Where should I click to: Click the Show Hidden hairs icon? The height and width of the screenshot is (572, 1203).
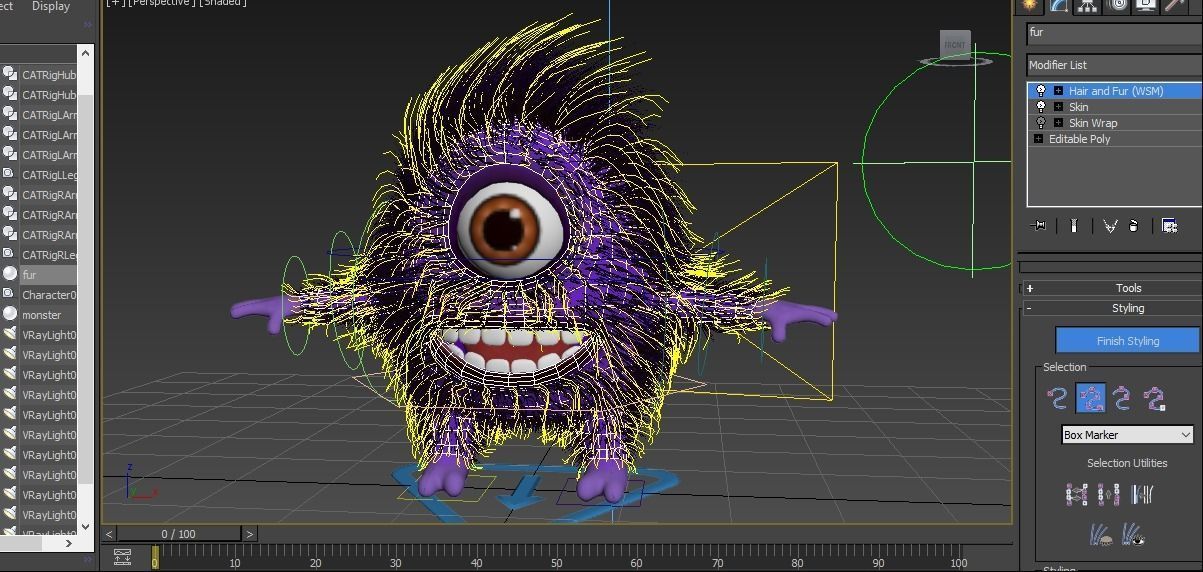pos(1133,535)
